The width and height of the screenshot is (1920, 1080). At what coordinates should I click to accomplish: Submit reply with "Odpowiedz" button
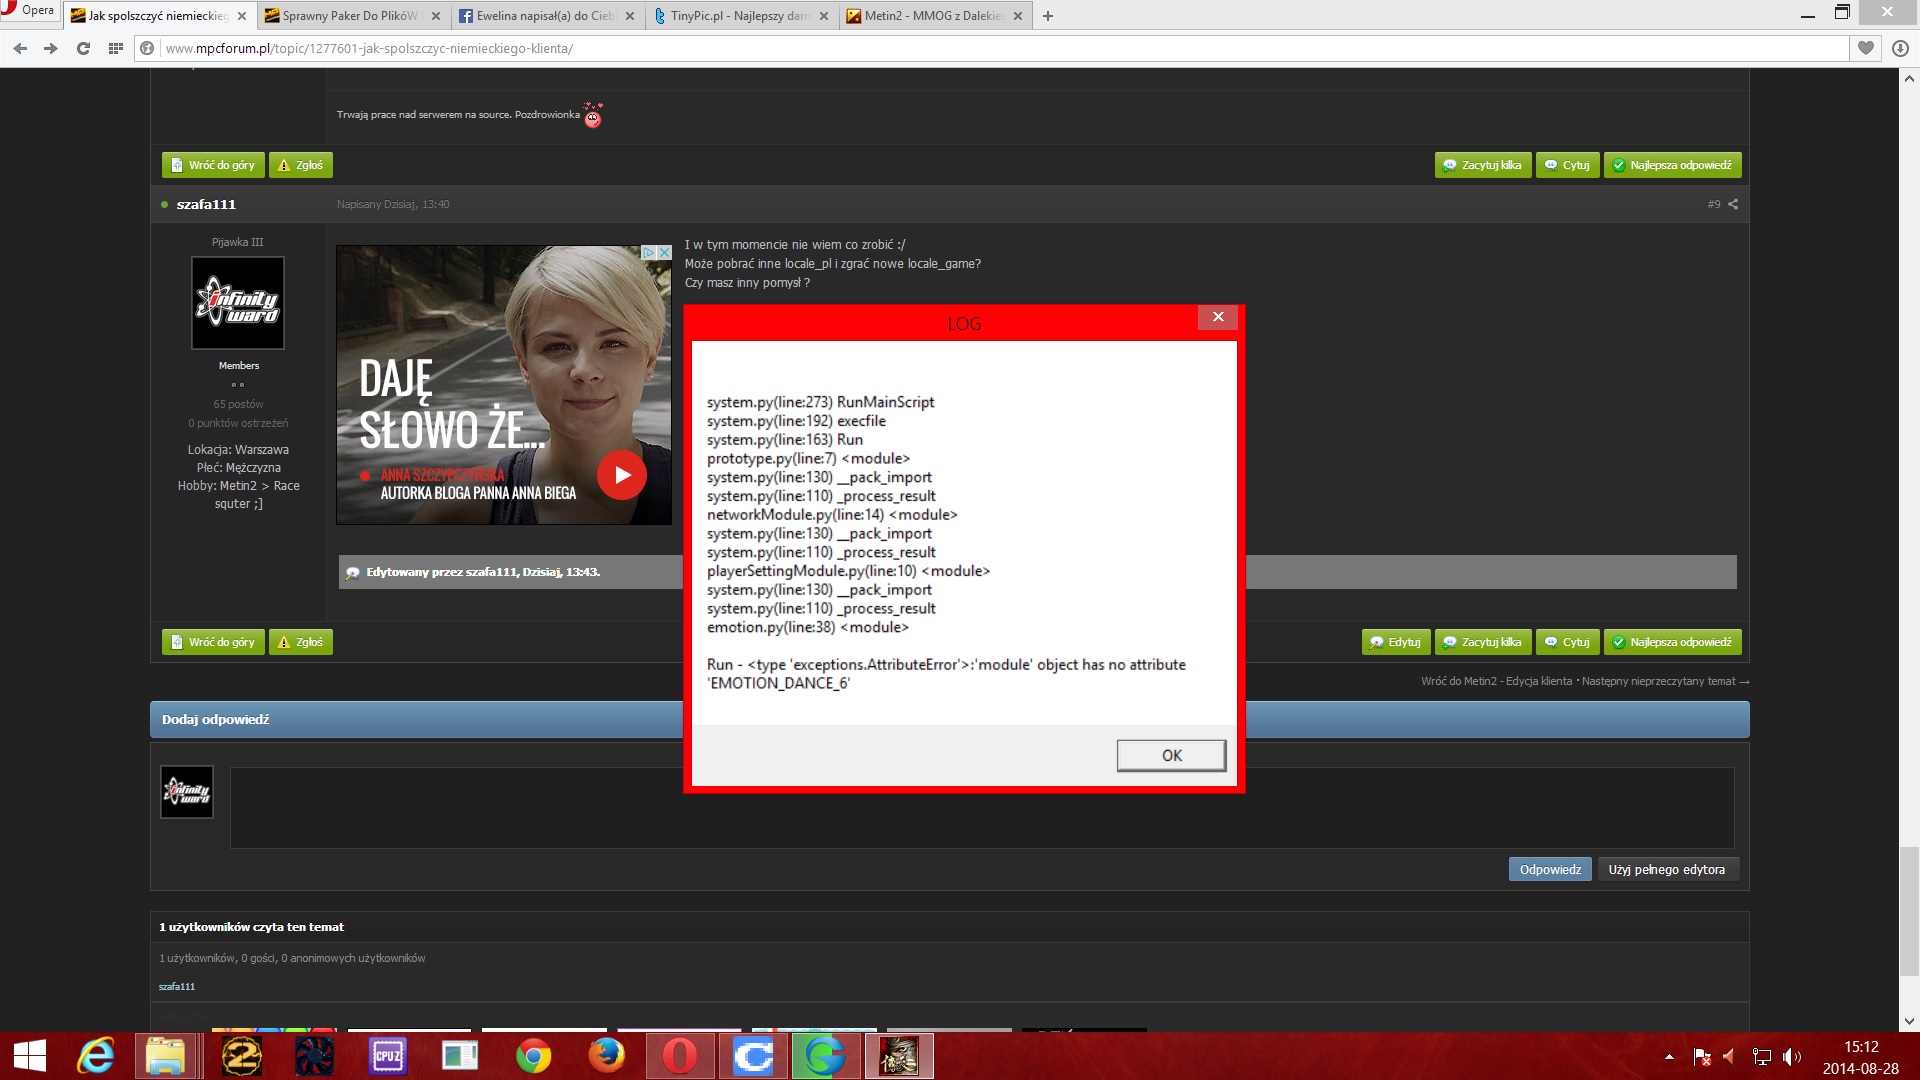point(1550,870)
